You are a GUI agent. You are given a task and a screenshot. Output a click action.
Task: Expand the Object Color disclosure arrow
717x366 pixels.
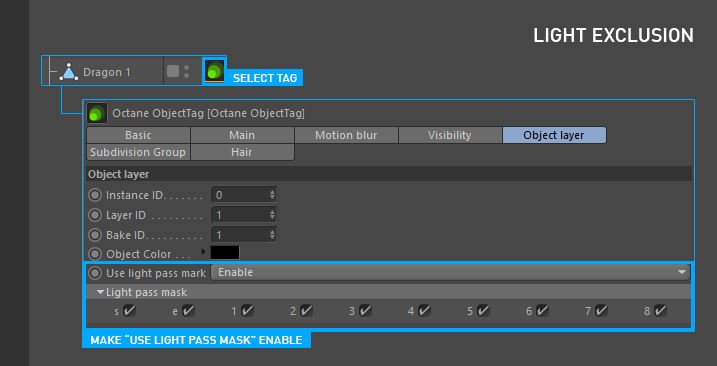click(x=203, y=252)
